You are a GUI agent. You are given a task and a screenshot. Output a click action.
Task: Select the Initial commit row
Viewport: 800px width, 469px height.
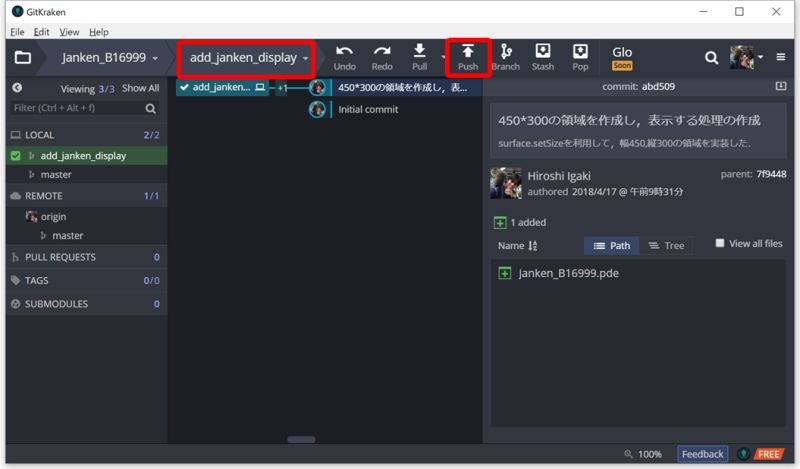click(368, 109)
